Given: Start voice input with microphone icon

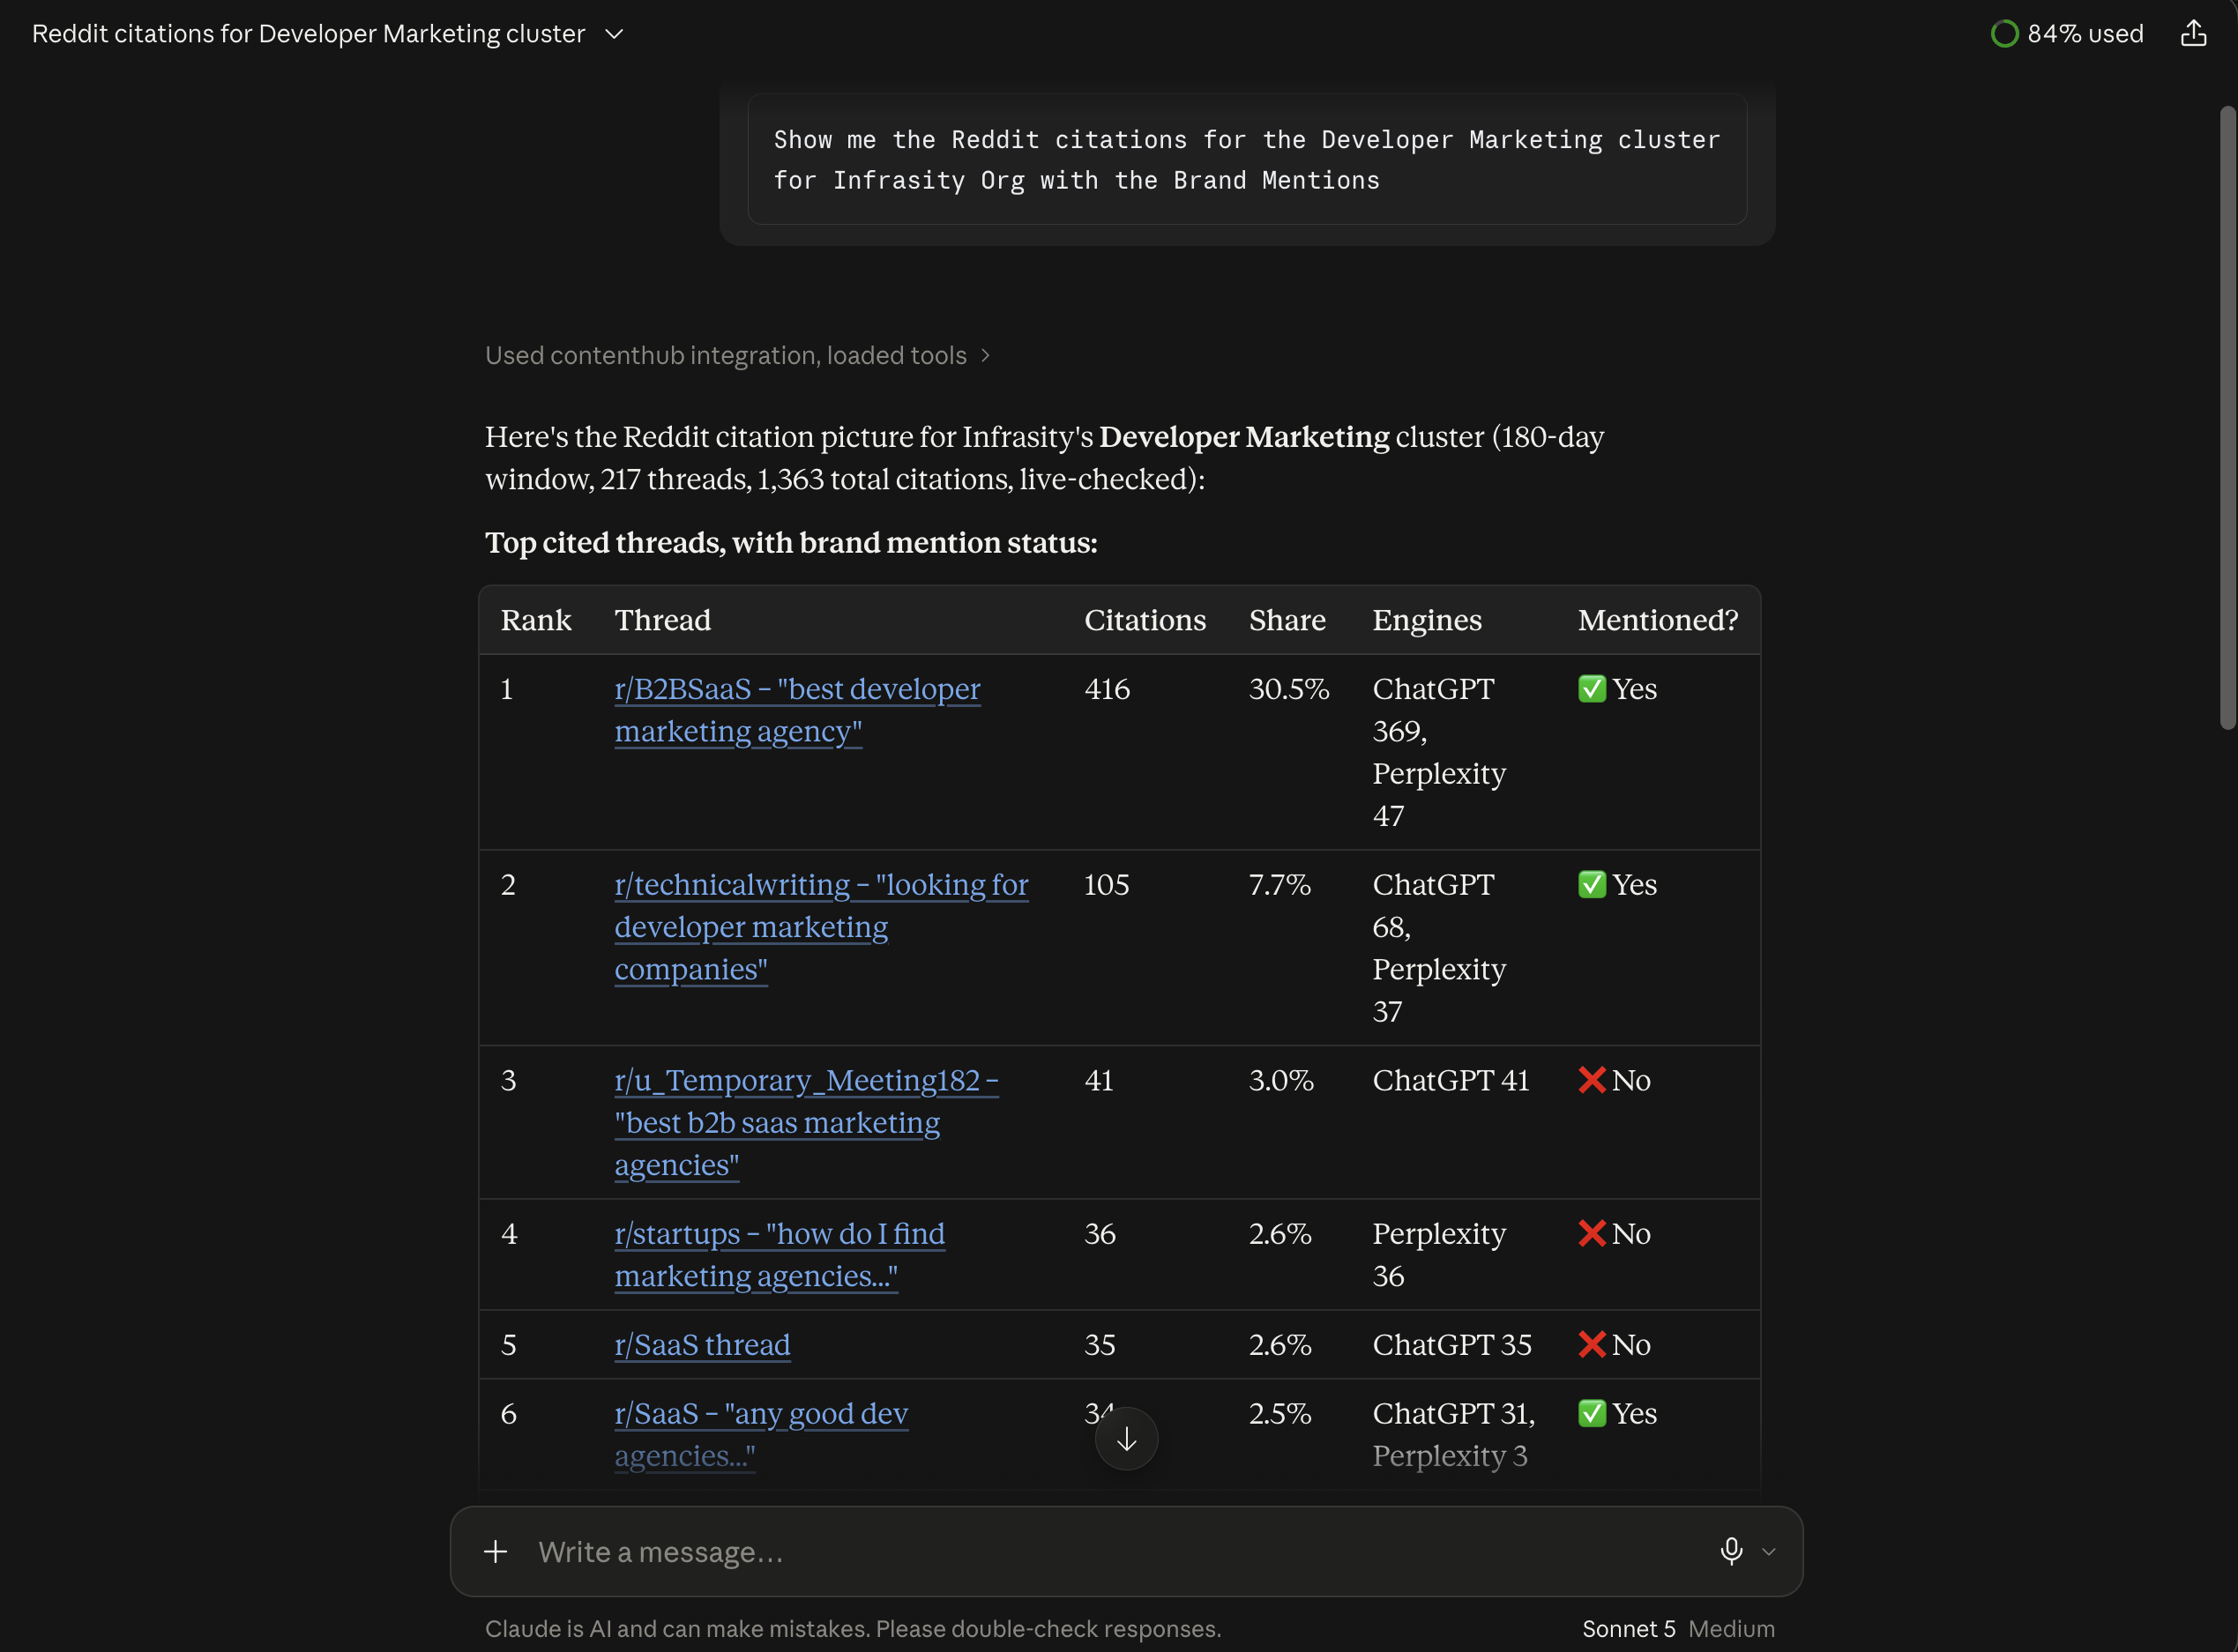Looking at the screenshot, I should coord(1731,1551).
